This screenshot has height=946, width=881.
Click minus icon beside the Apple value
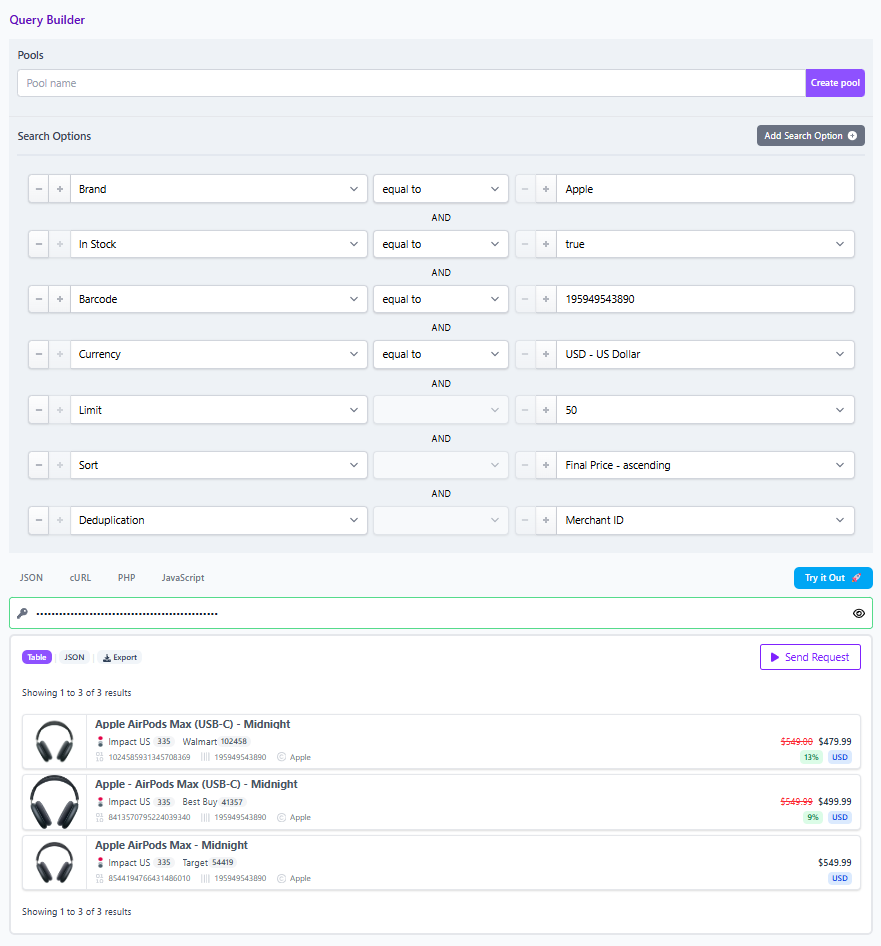pos(525,189)
